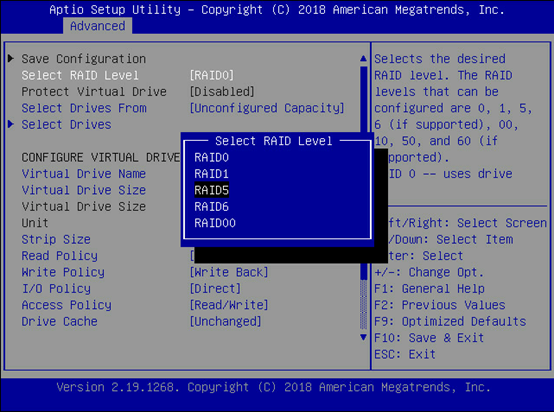Open the [Unconfigured Capacity] dropdown value
The image size is (554, 412).
267,108
